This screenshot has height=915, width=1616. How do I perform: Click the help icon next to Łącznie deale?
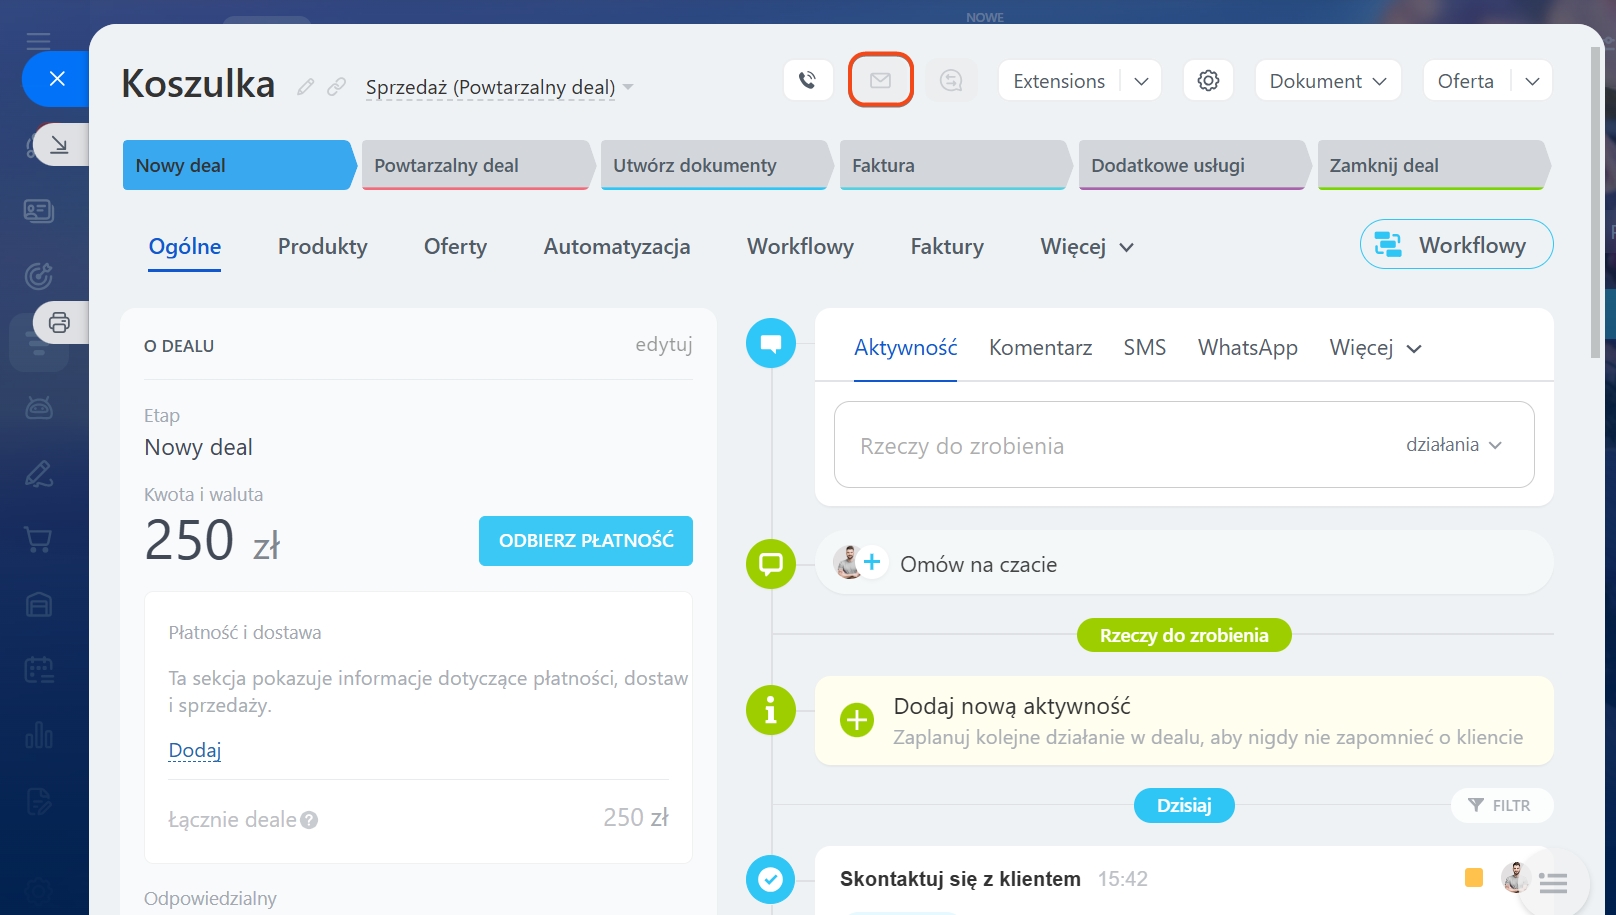pyautogui.click(x=309, y=820)
